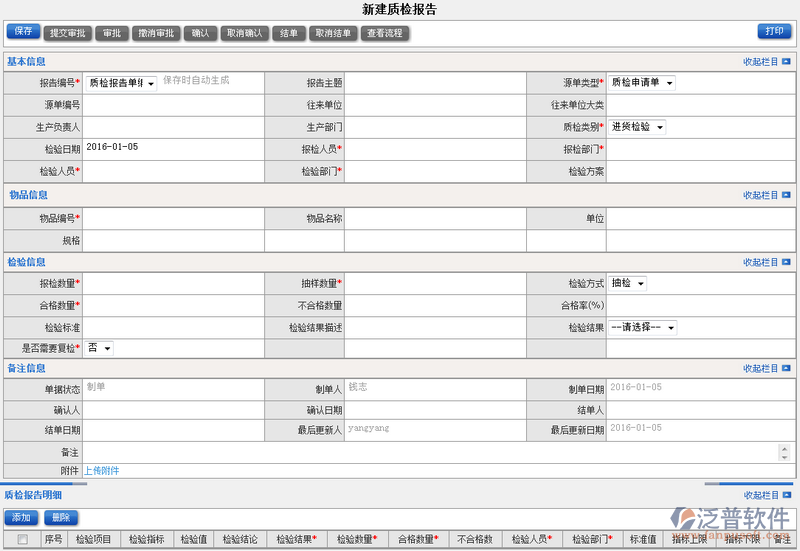Click the 添加 add row button

coord(21,518)
